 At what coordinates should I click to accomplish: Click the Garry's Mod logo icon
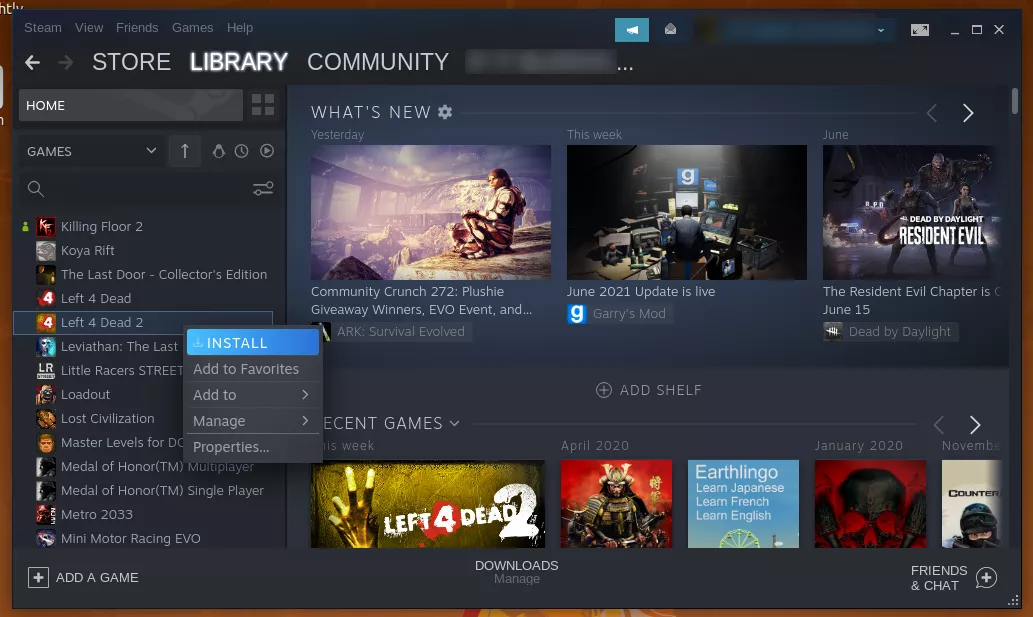coord(576,313)
